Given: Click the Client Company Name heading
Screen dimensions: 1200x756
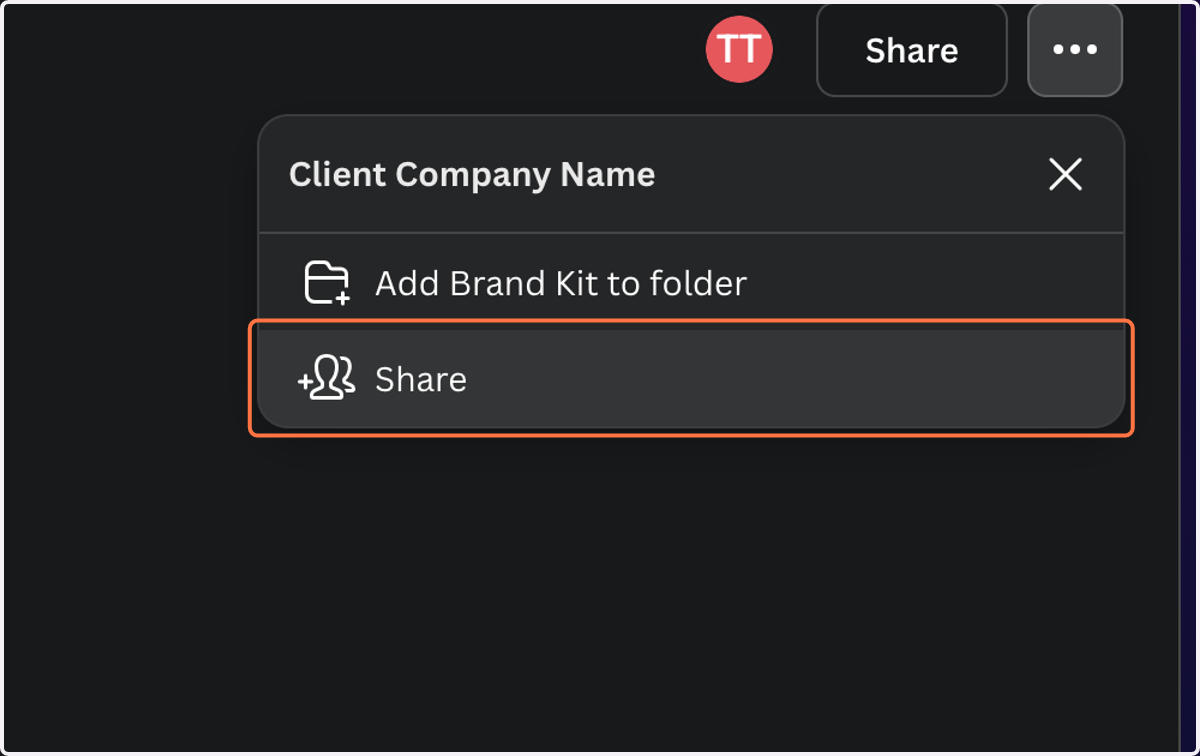Looking at the screenshot, I should point(472,175).
